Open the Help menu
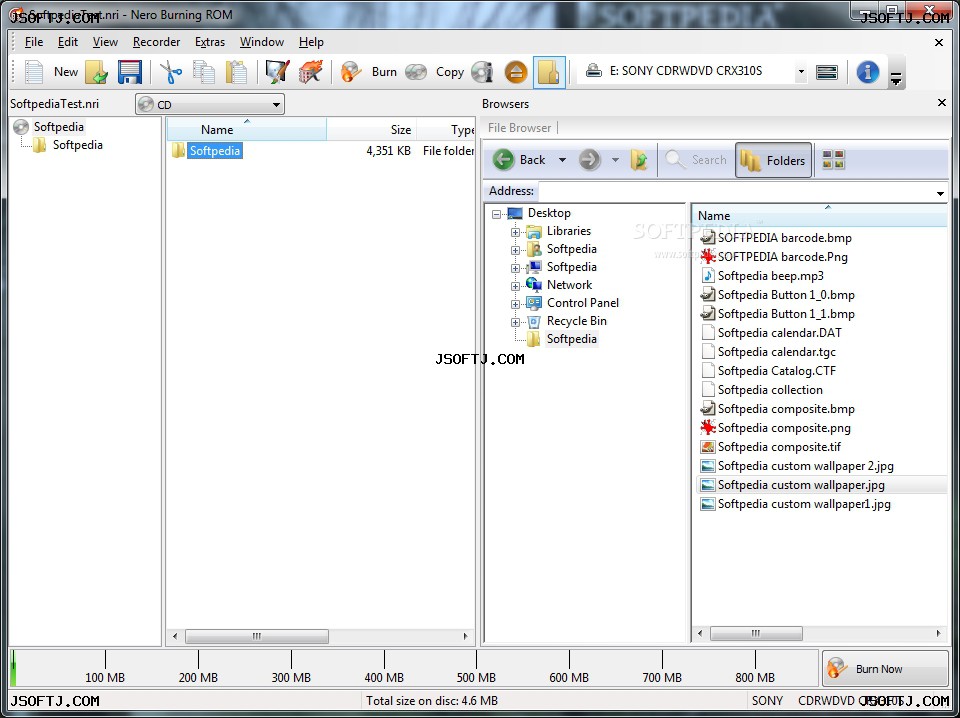 [311, 42]
